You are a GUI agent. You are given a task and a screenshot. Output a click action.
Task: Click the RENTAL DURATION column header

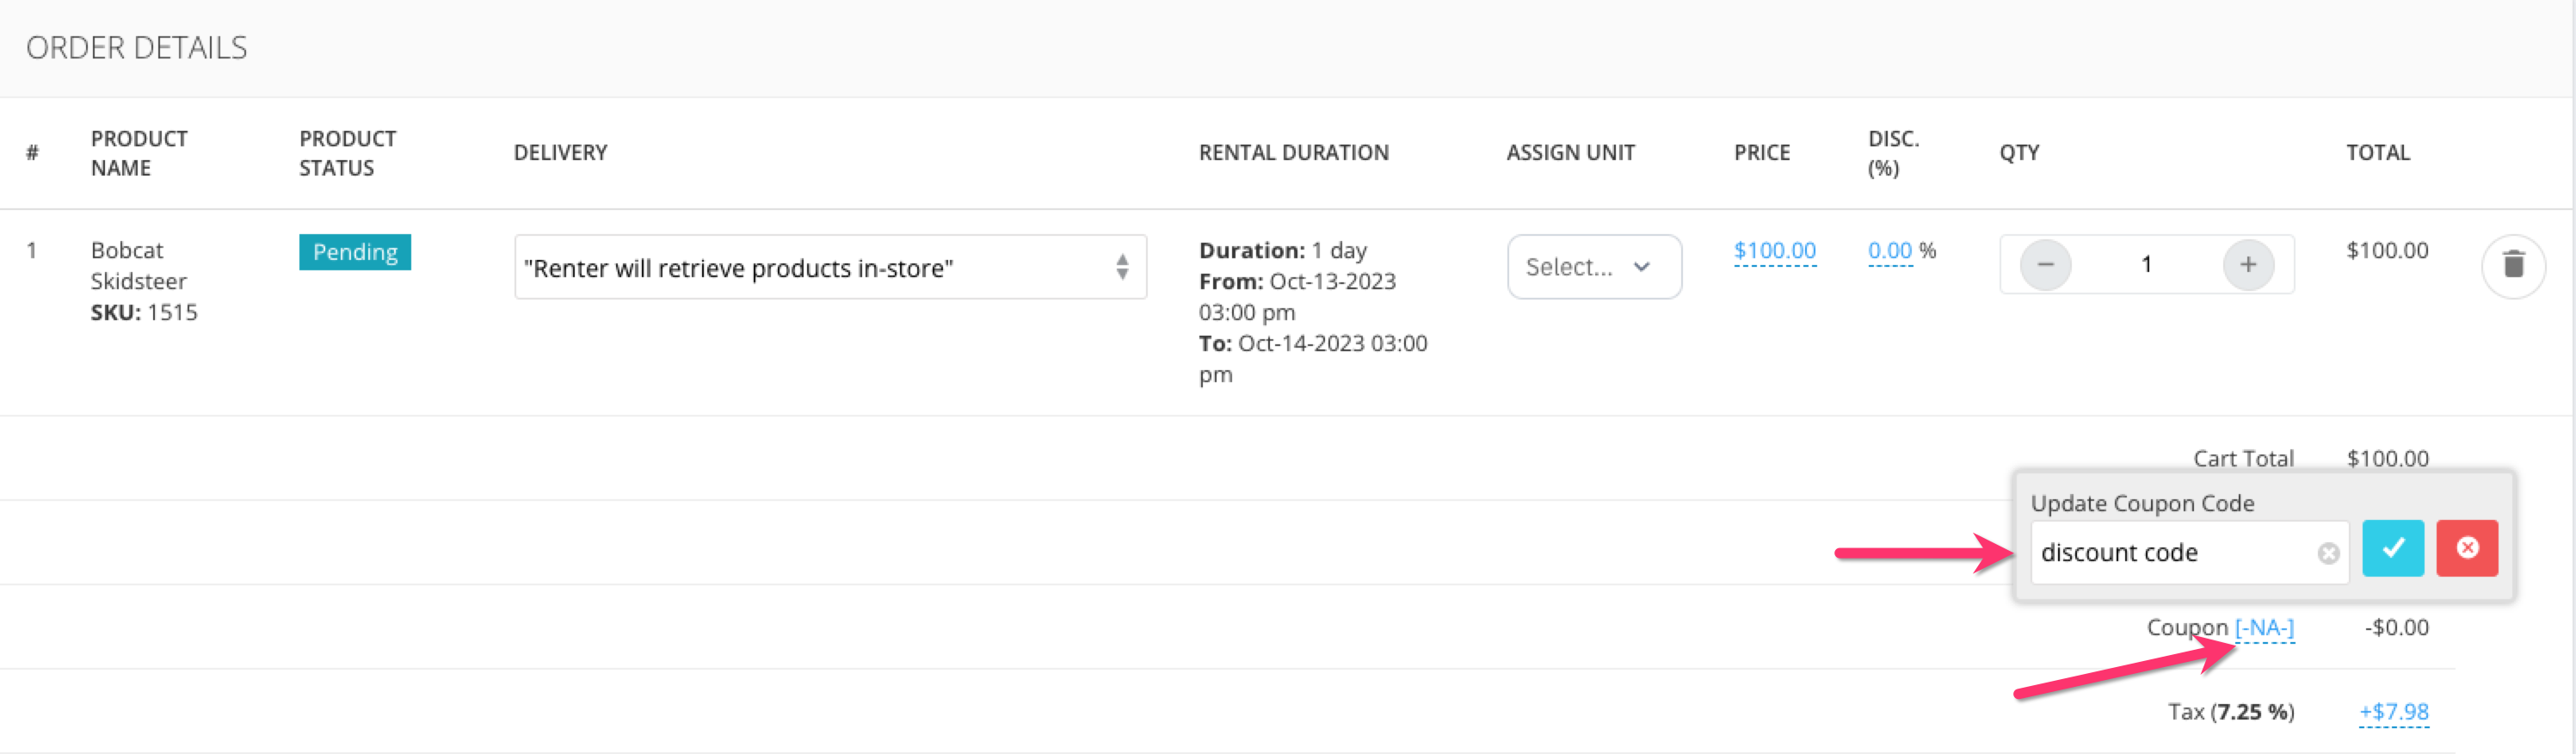click(1293, 153)
